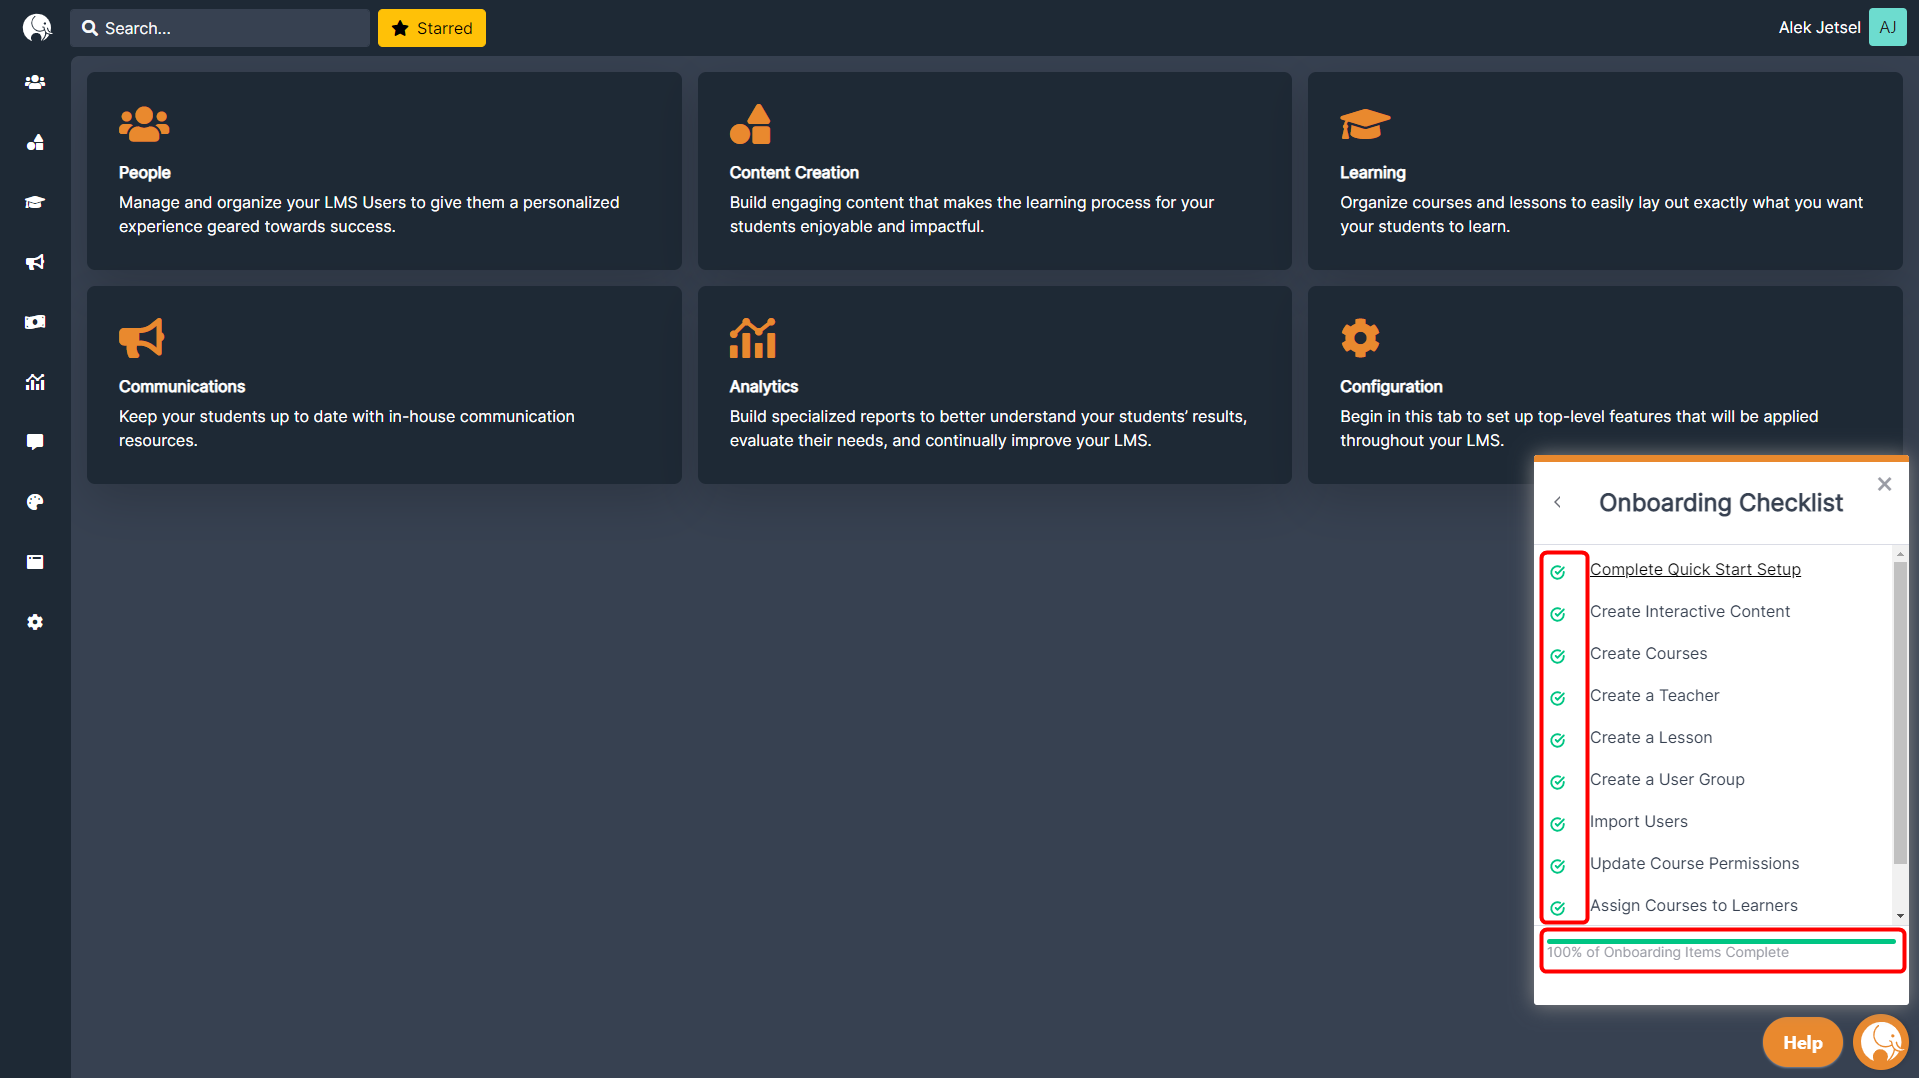Screen dimensions: 1919x1078
Task: Toggle check for Create a Lesson
Action: click(x=1558, y=740)
